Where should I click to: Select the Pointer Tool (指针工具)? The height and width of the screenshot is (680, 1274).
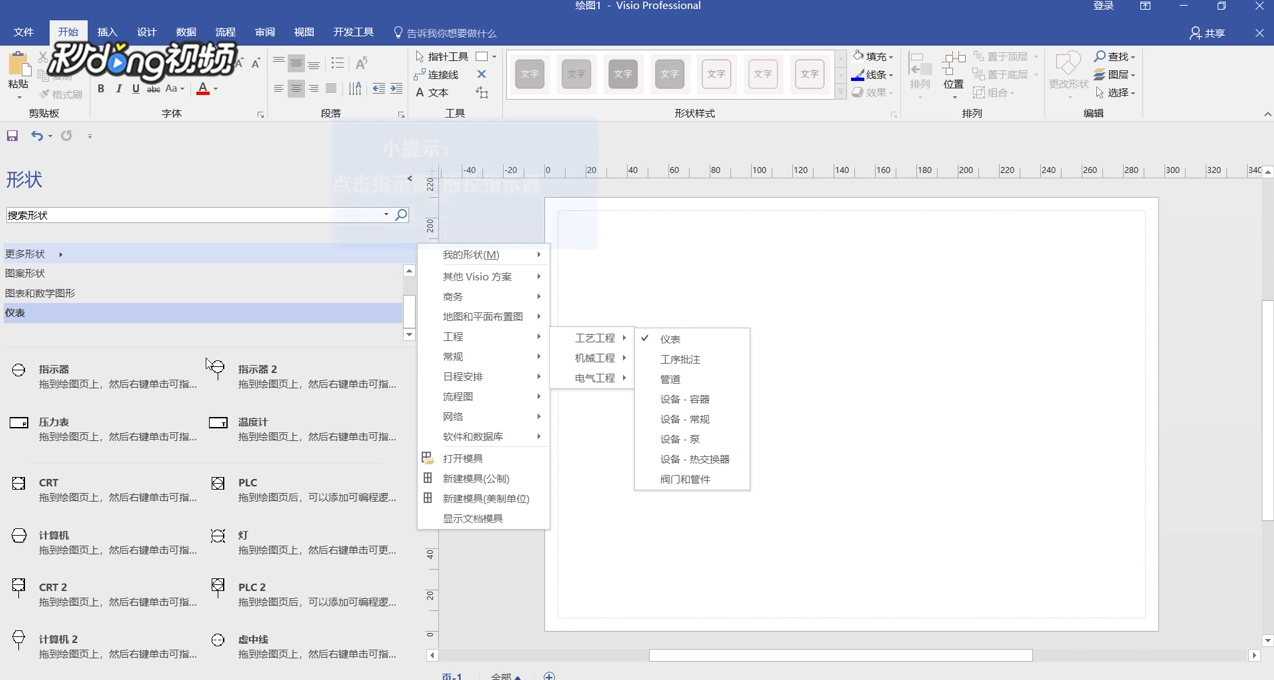coord(441,57)
